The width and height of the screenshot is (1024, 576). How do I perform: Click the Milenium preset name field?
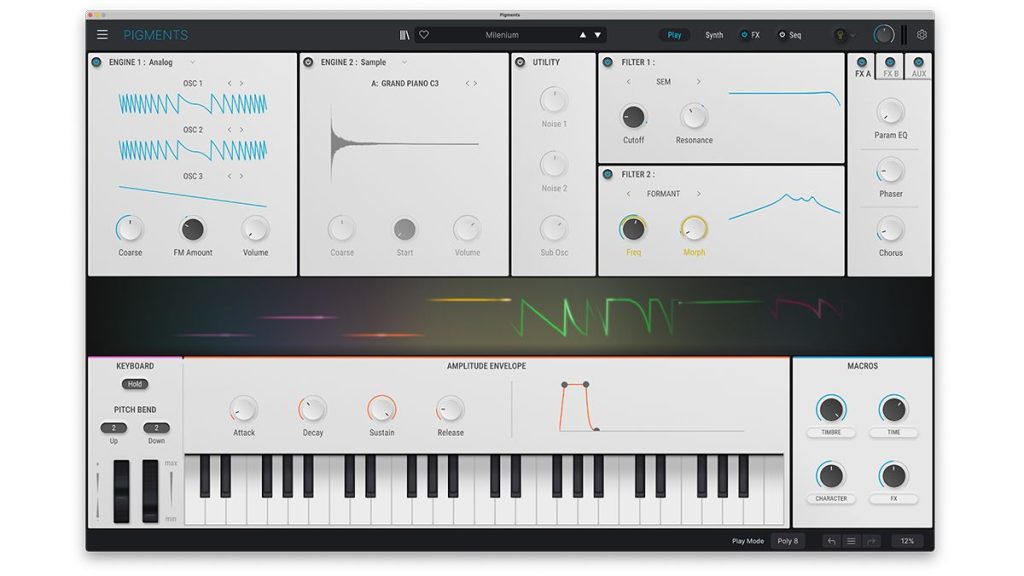pyautogui.click(x=502, y=35)
